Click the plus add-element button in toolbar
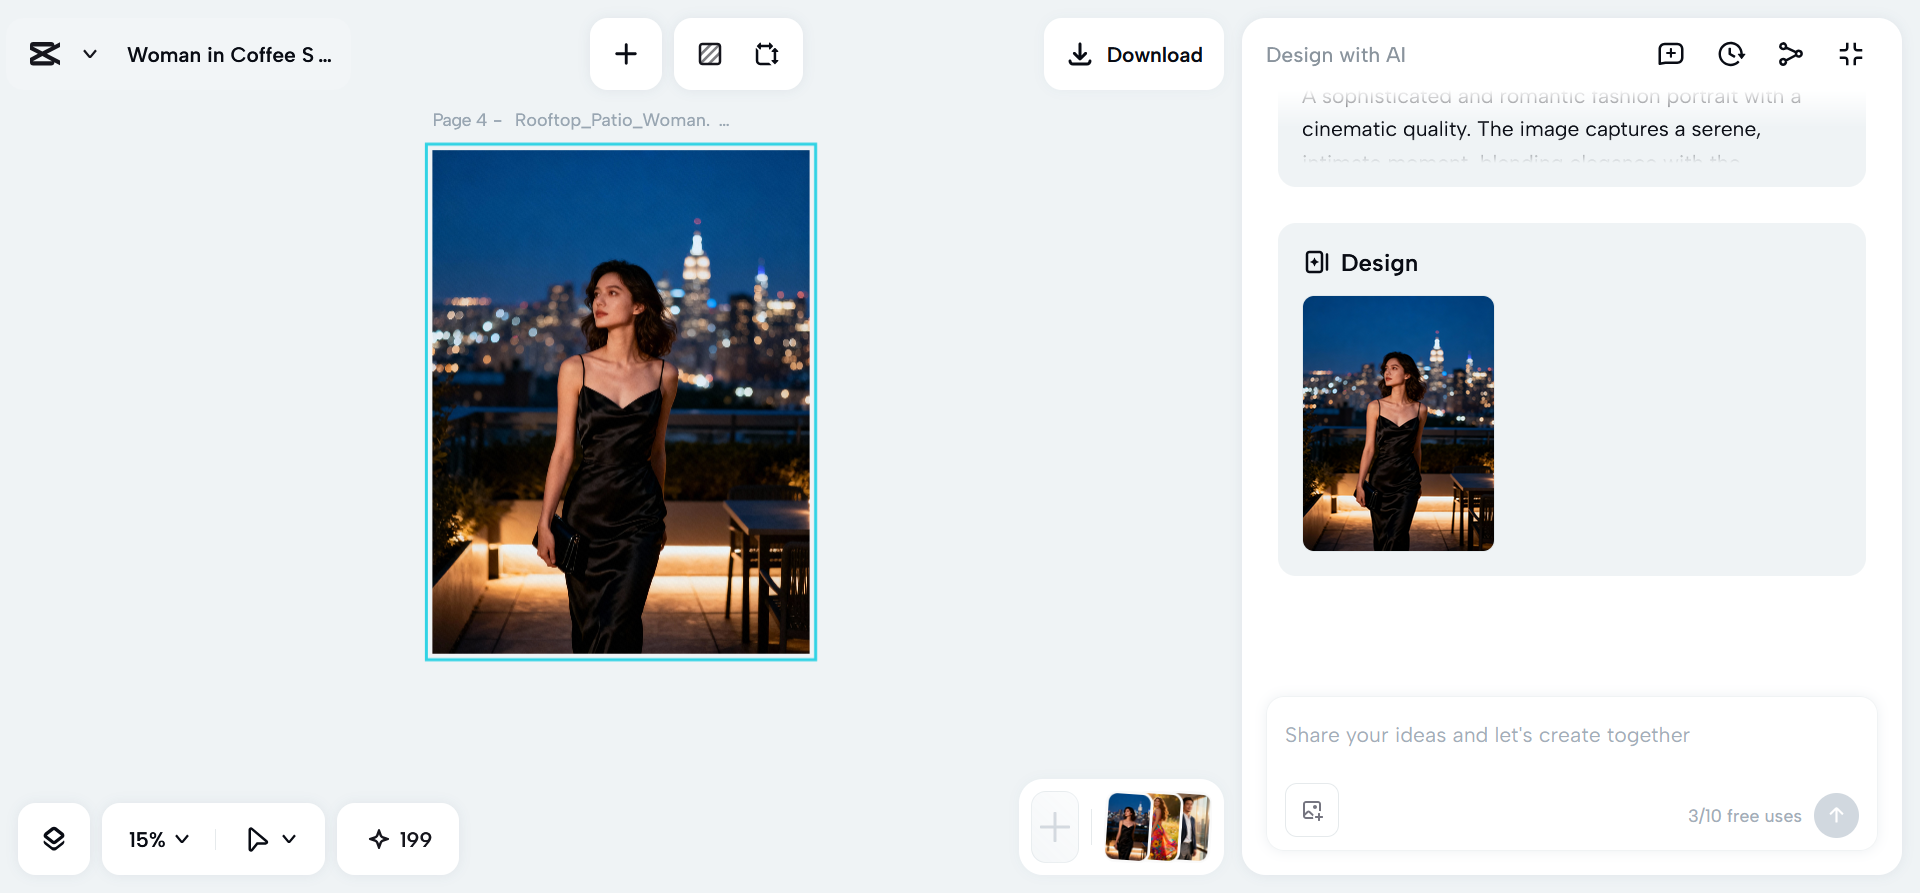The height and width of the screenshot is (893, 1920). [x=626, y=54]
